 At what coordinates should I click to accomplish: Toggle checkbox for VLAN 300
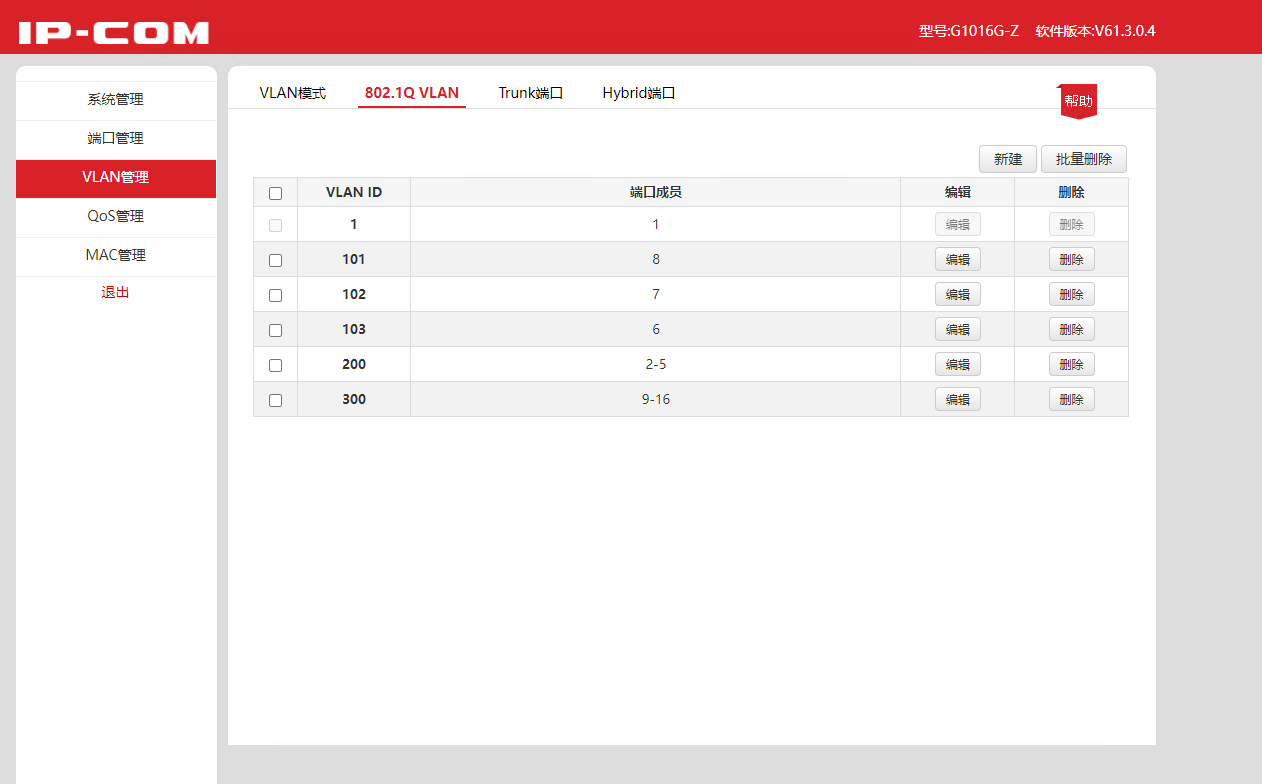tap(276, 400)
